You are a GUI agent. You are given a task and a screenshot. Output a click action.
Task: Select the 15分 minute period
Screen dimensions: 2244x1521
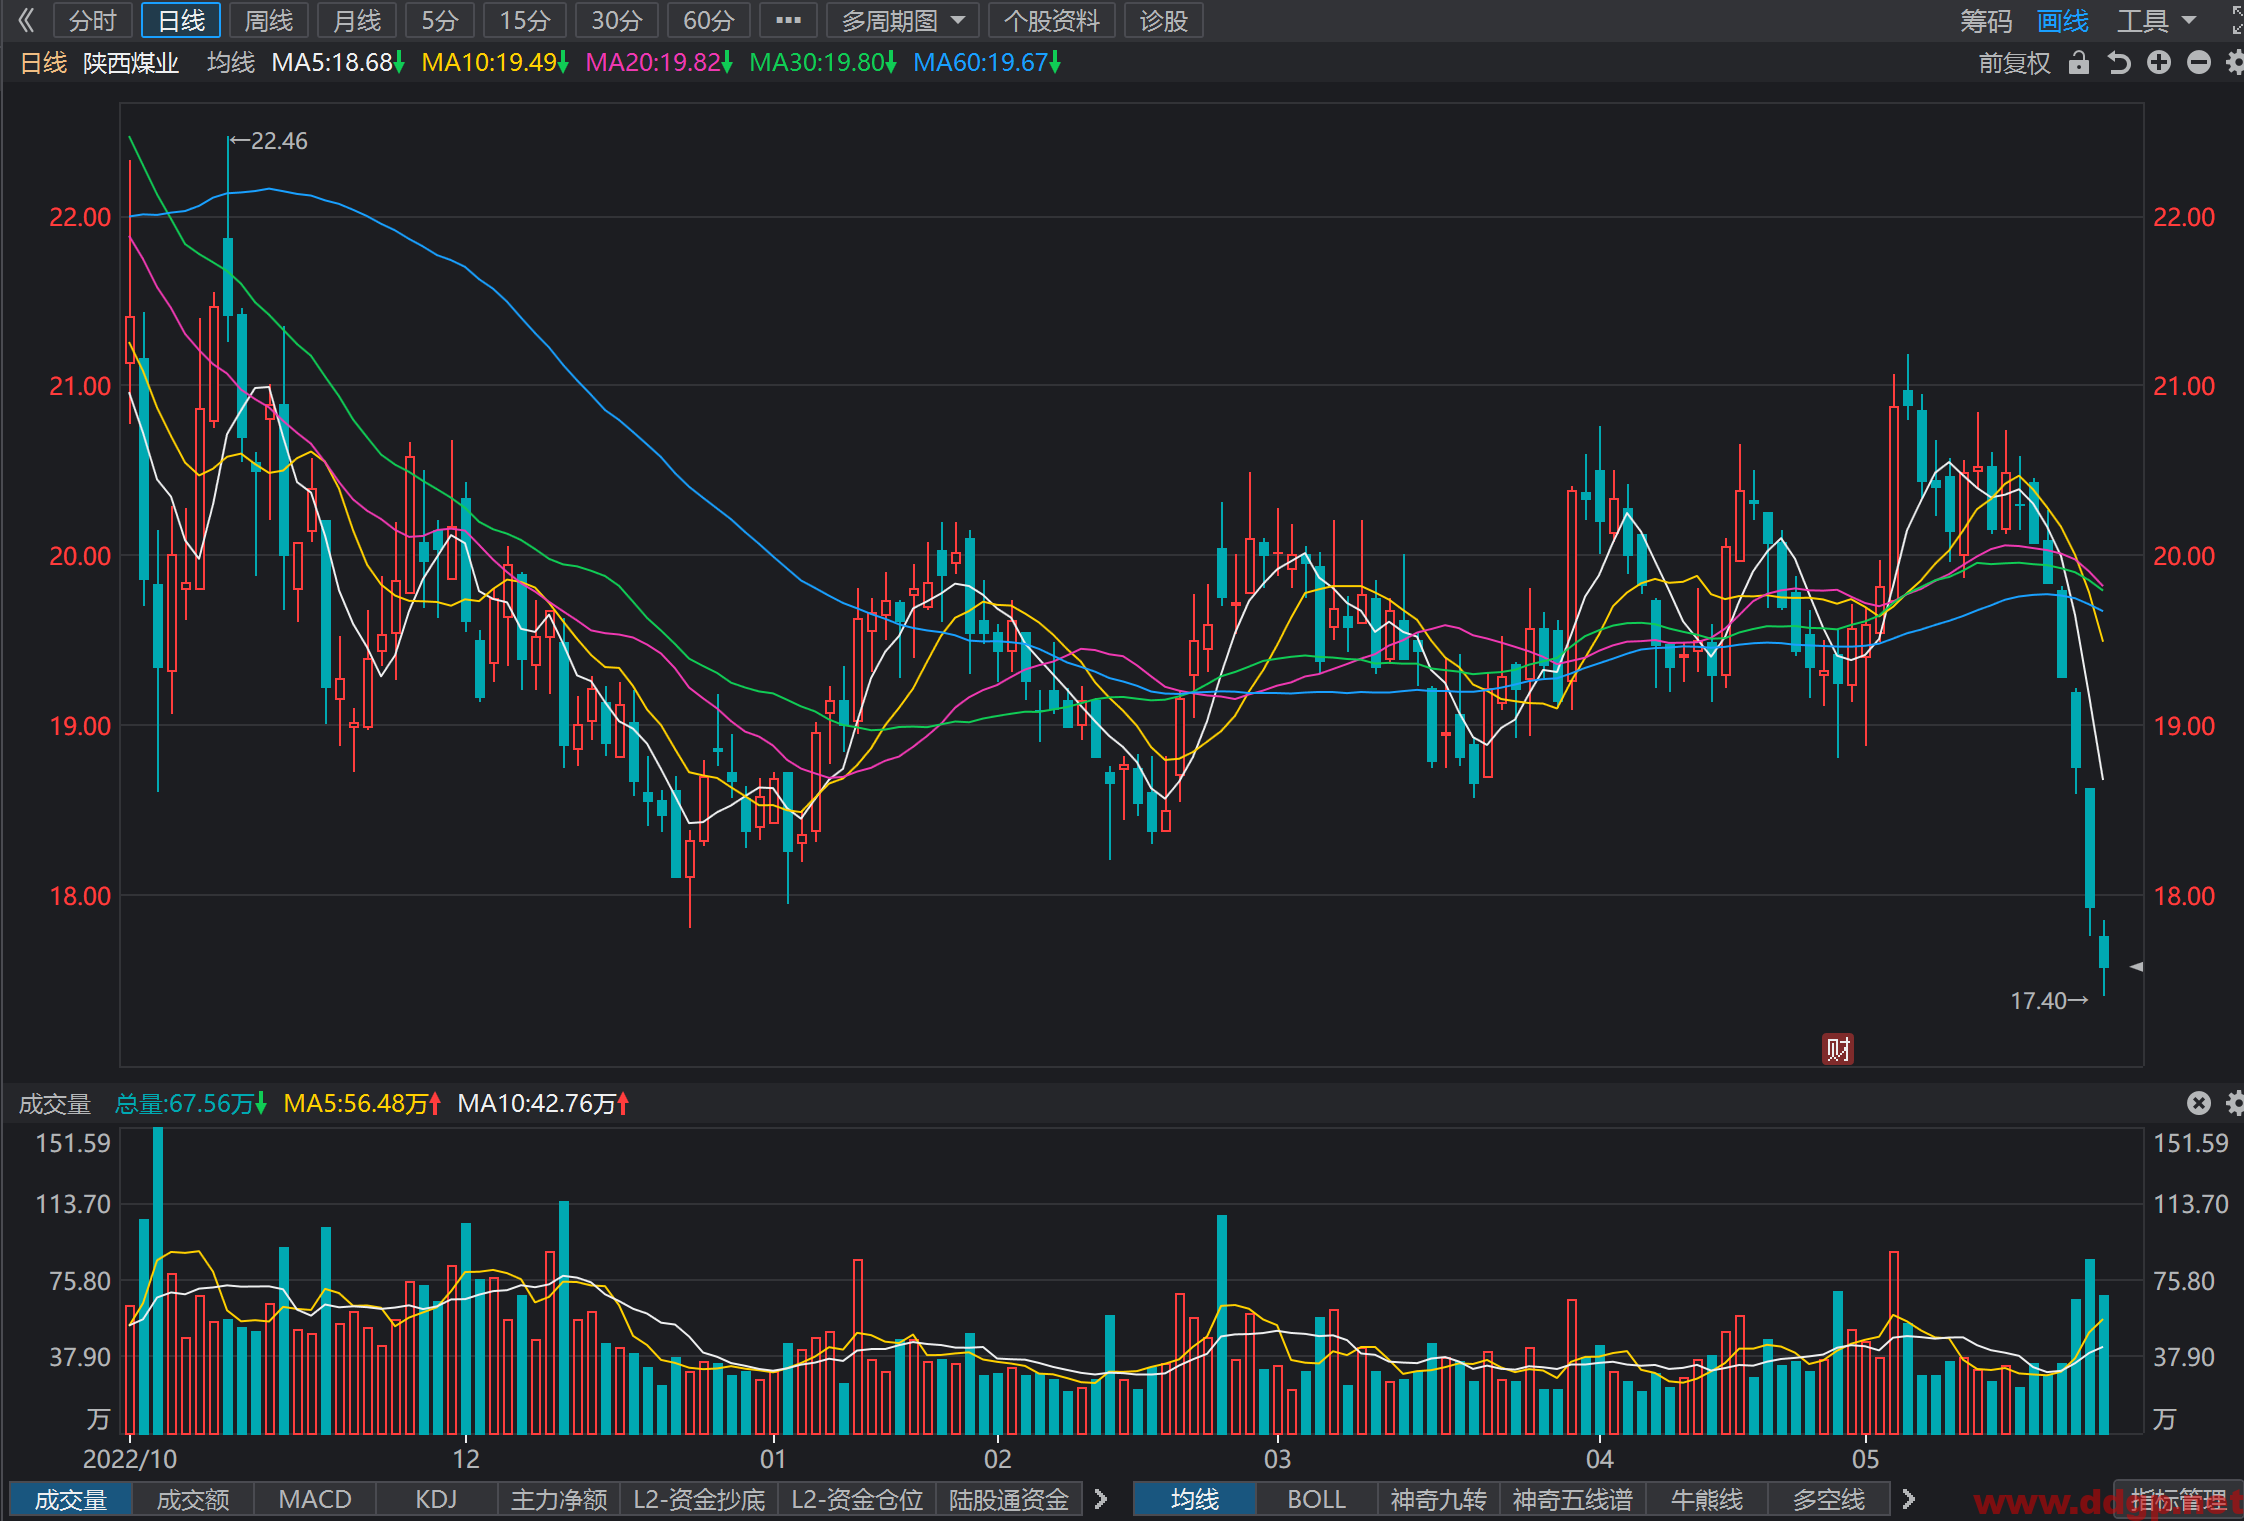(525, 20)
